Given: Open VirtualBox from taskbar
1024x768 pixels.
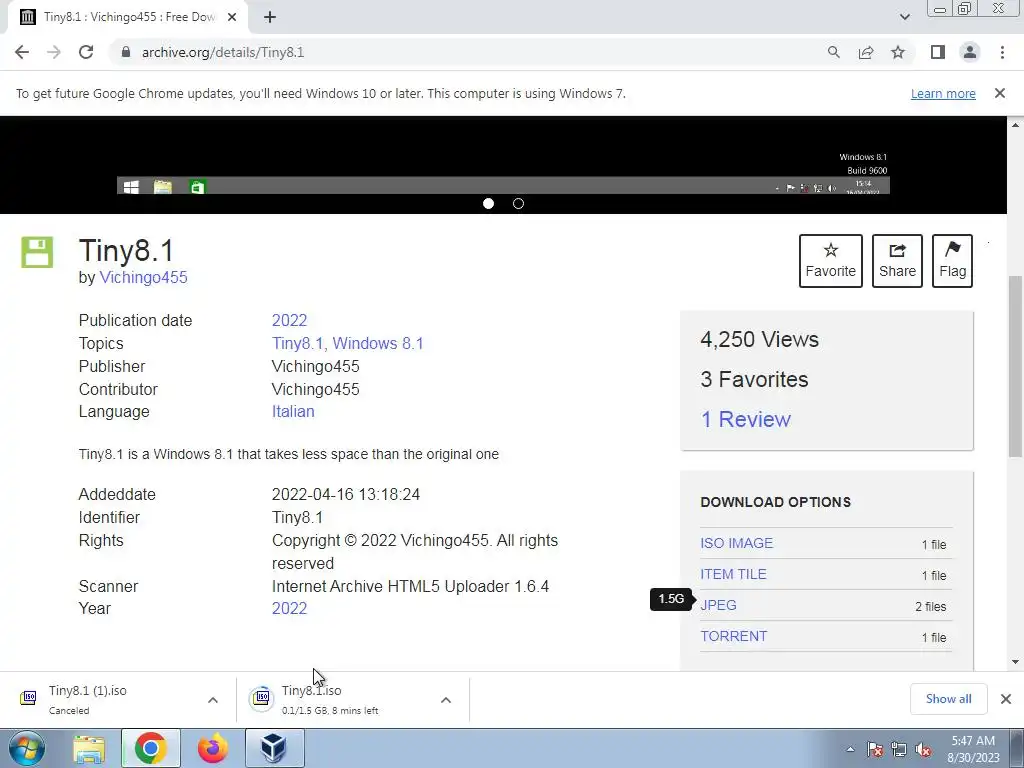Looking at the screenshot, I should [x=274, y=749].
